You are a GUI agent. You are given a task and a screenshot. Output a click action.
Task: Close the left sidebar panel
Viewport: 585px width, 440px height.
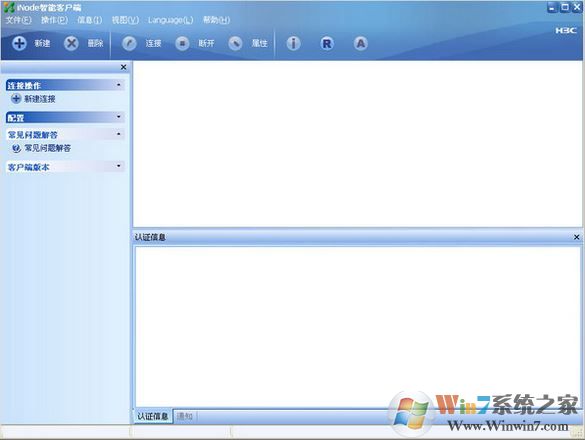123,67
